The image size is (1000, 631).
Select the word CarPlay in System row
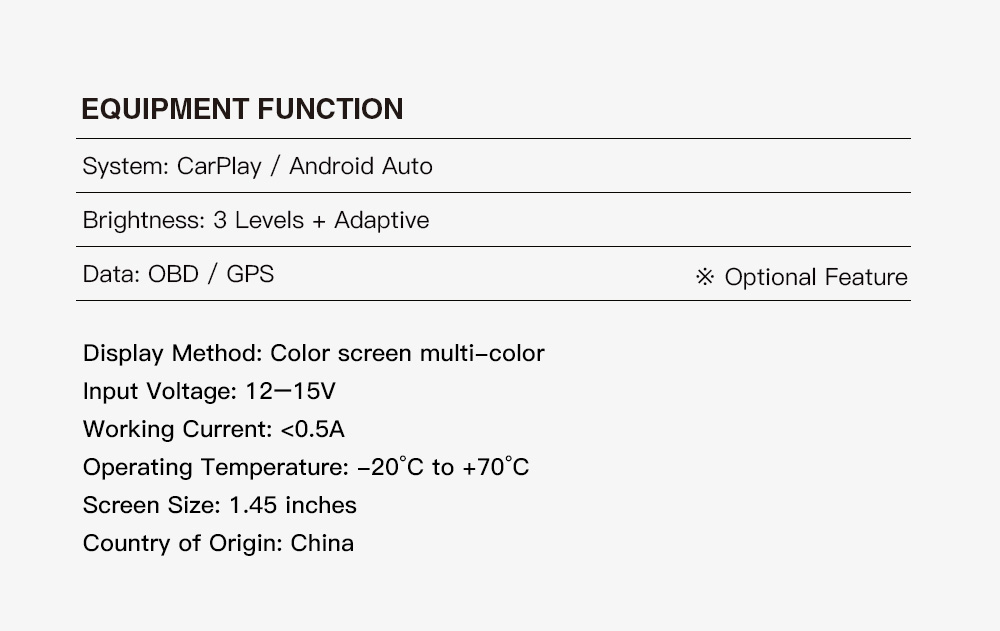point(219,166)
